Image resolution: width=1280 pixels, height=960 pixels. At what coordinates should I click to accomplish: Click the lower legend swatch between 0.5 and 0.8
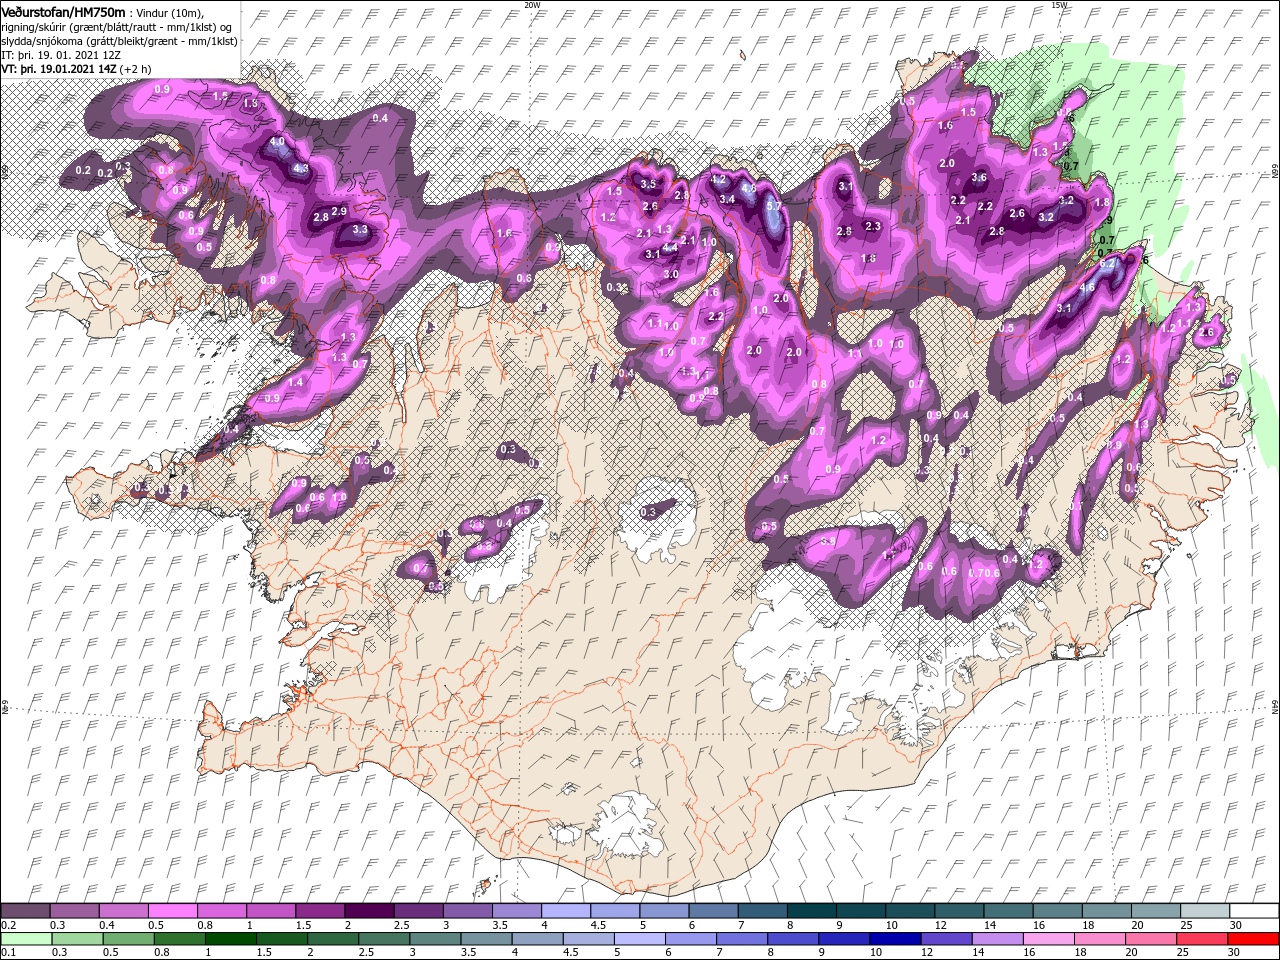tap(129, 939)
